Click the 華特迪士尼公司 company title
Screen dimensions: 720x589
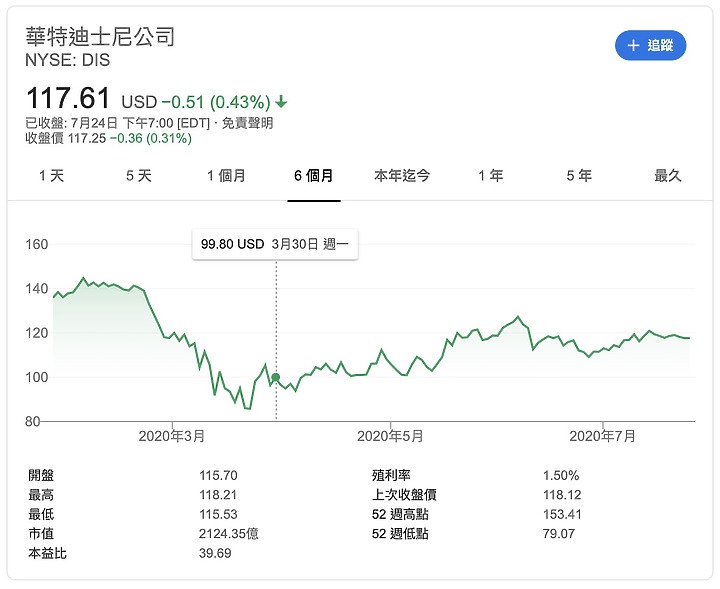point(100,36)
